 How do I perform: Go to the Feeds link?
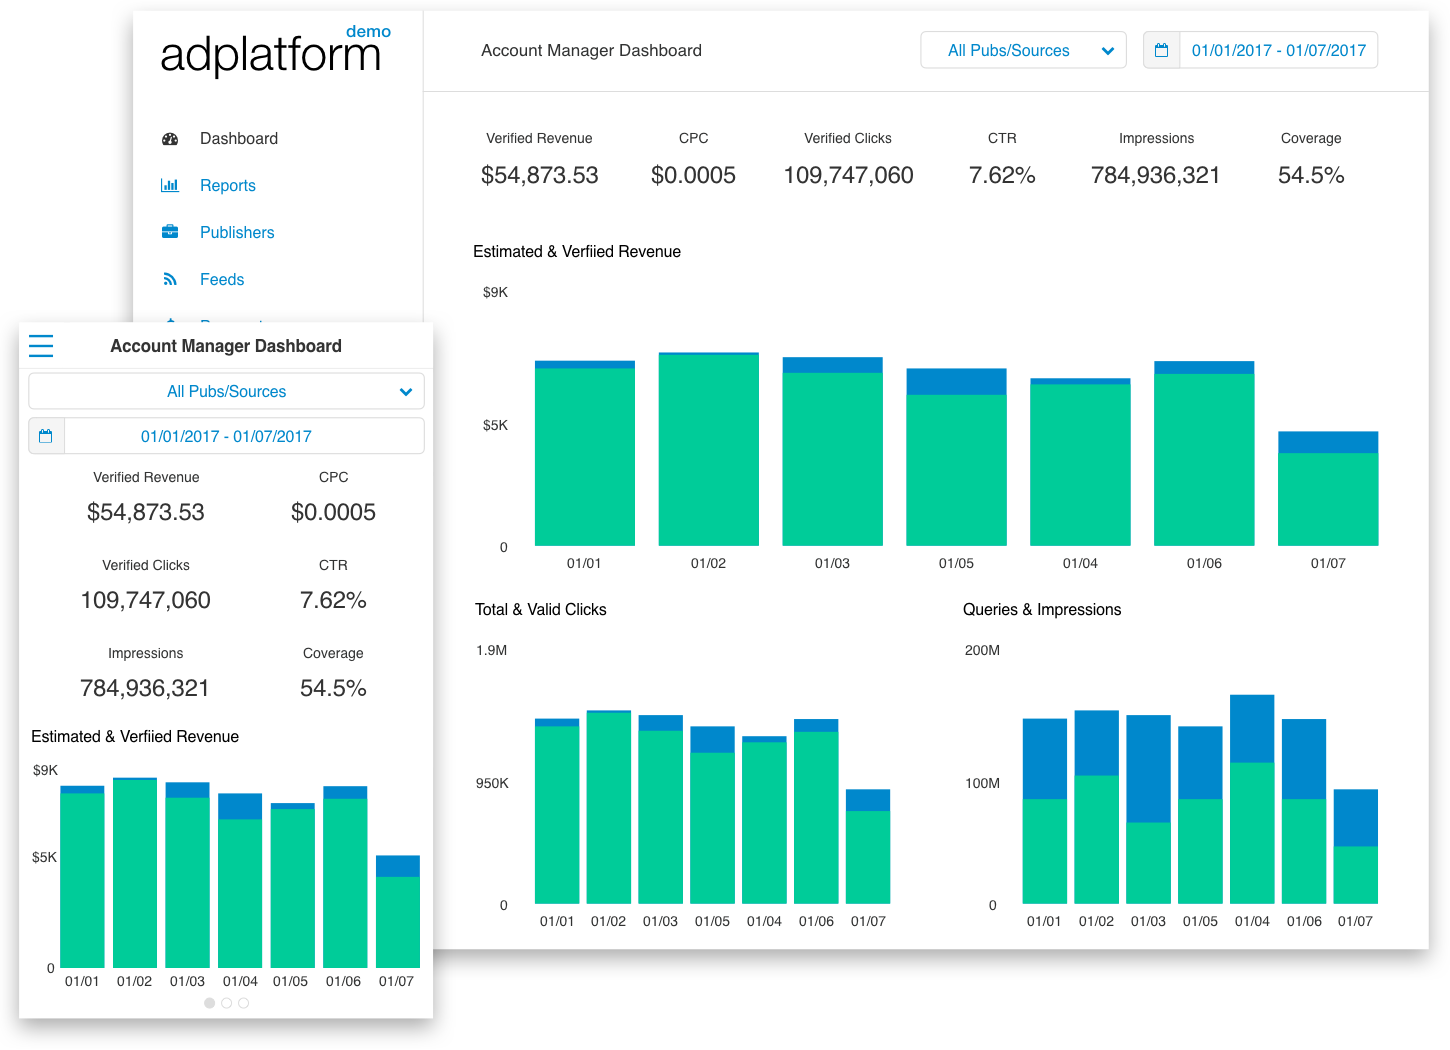click(x=221, y=280)
